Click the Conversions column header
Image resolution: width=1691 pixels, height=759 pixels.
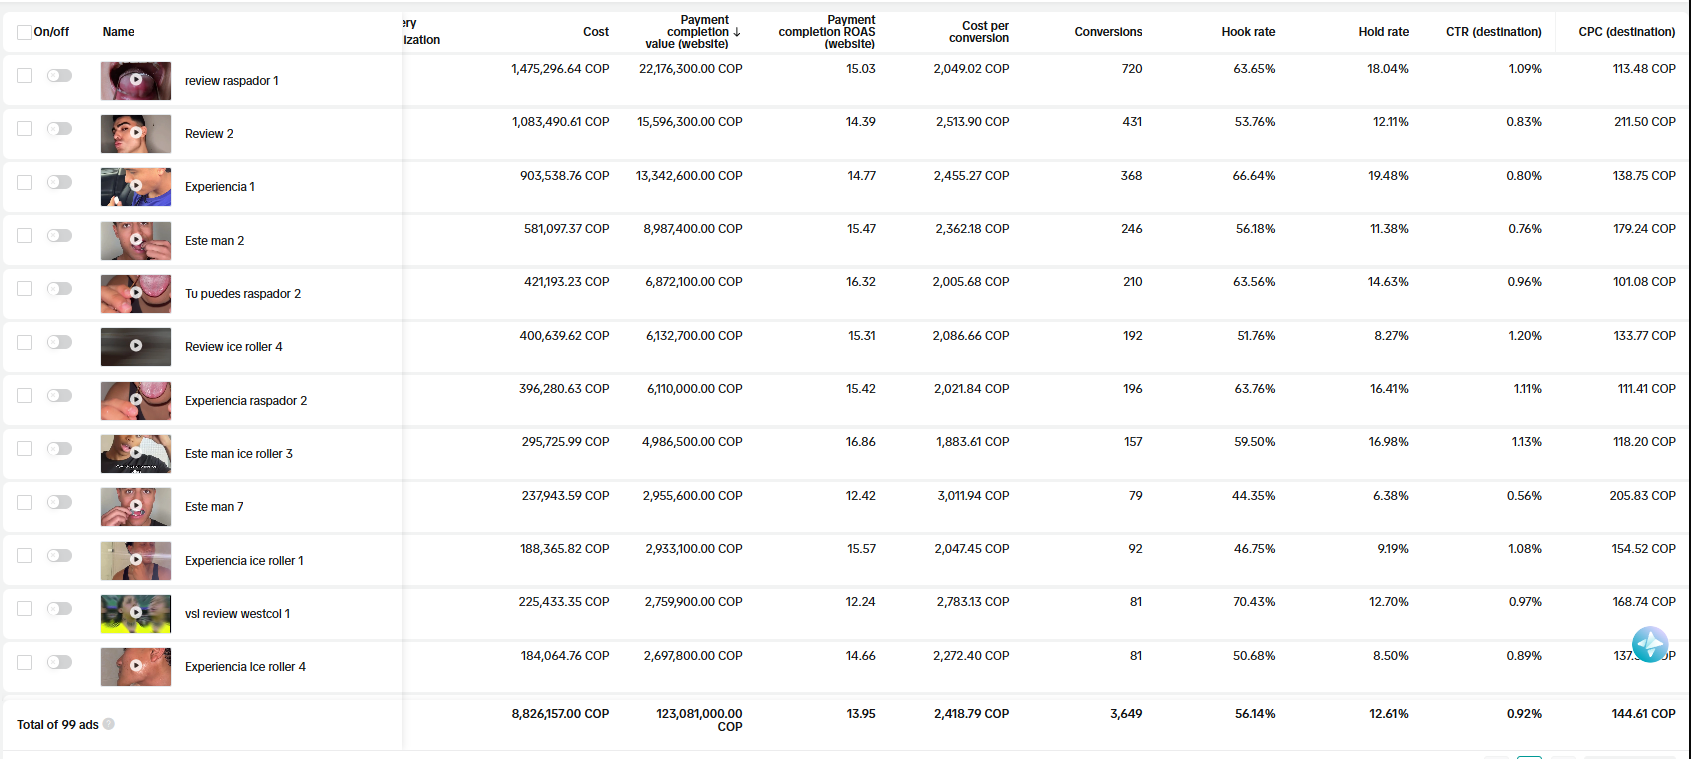coord(1107,32)
